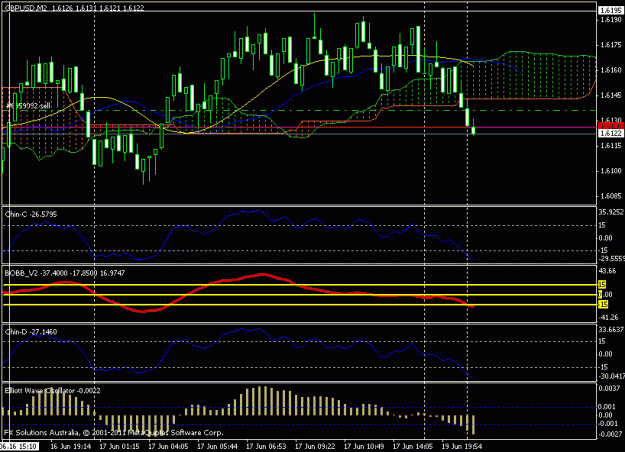Click the Chin-D -27.1460 indicator label
625x452 pixels.
(x=31, y=332)
